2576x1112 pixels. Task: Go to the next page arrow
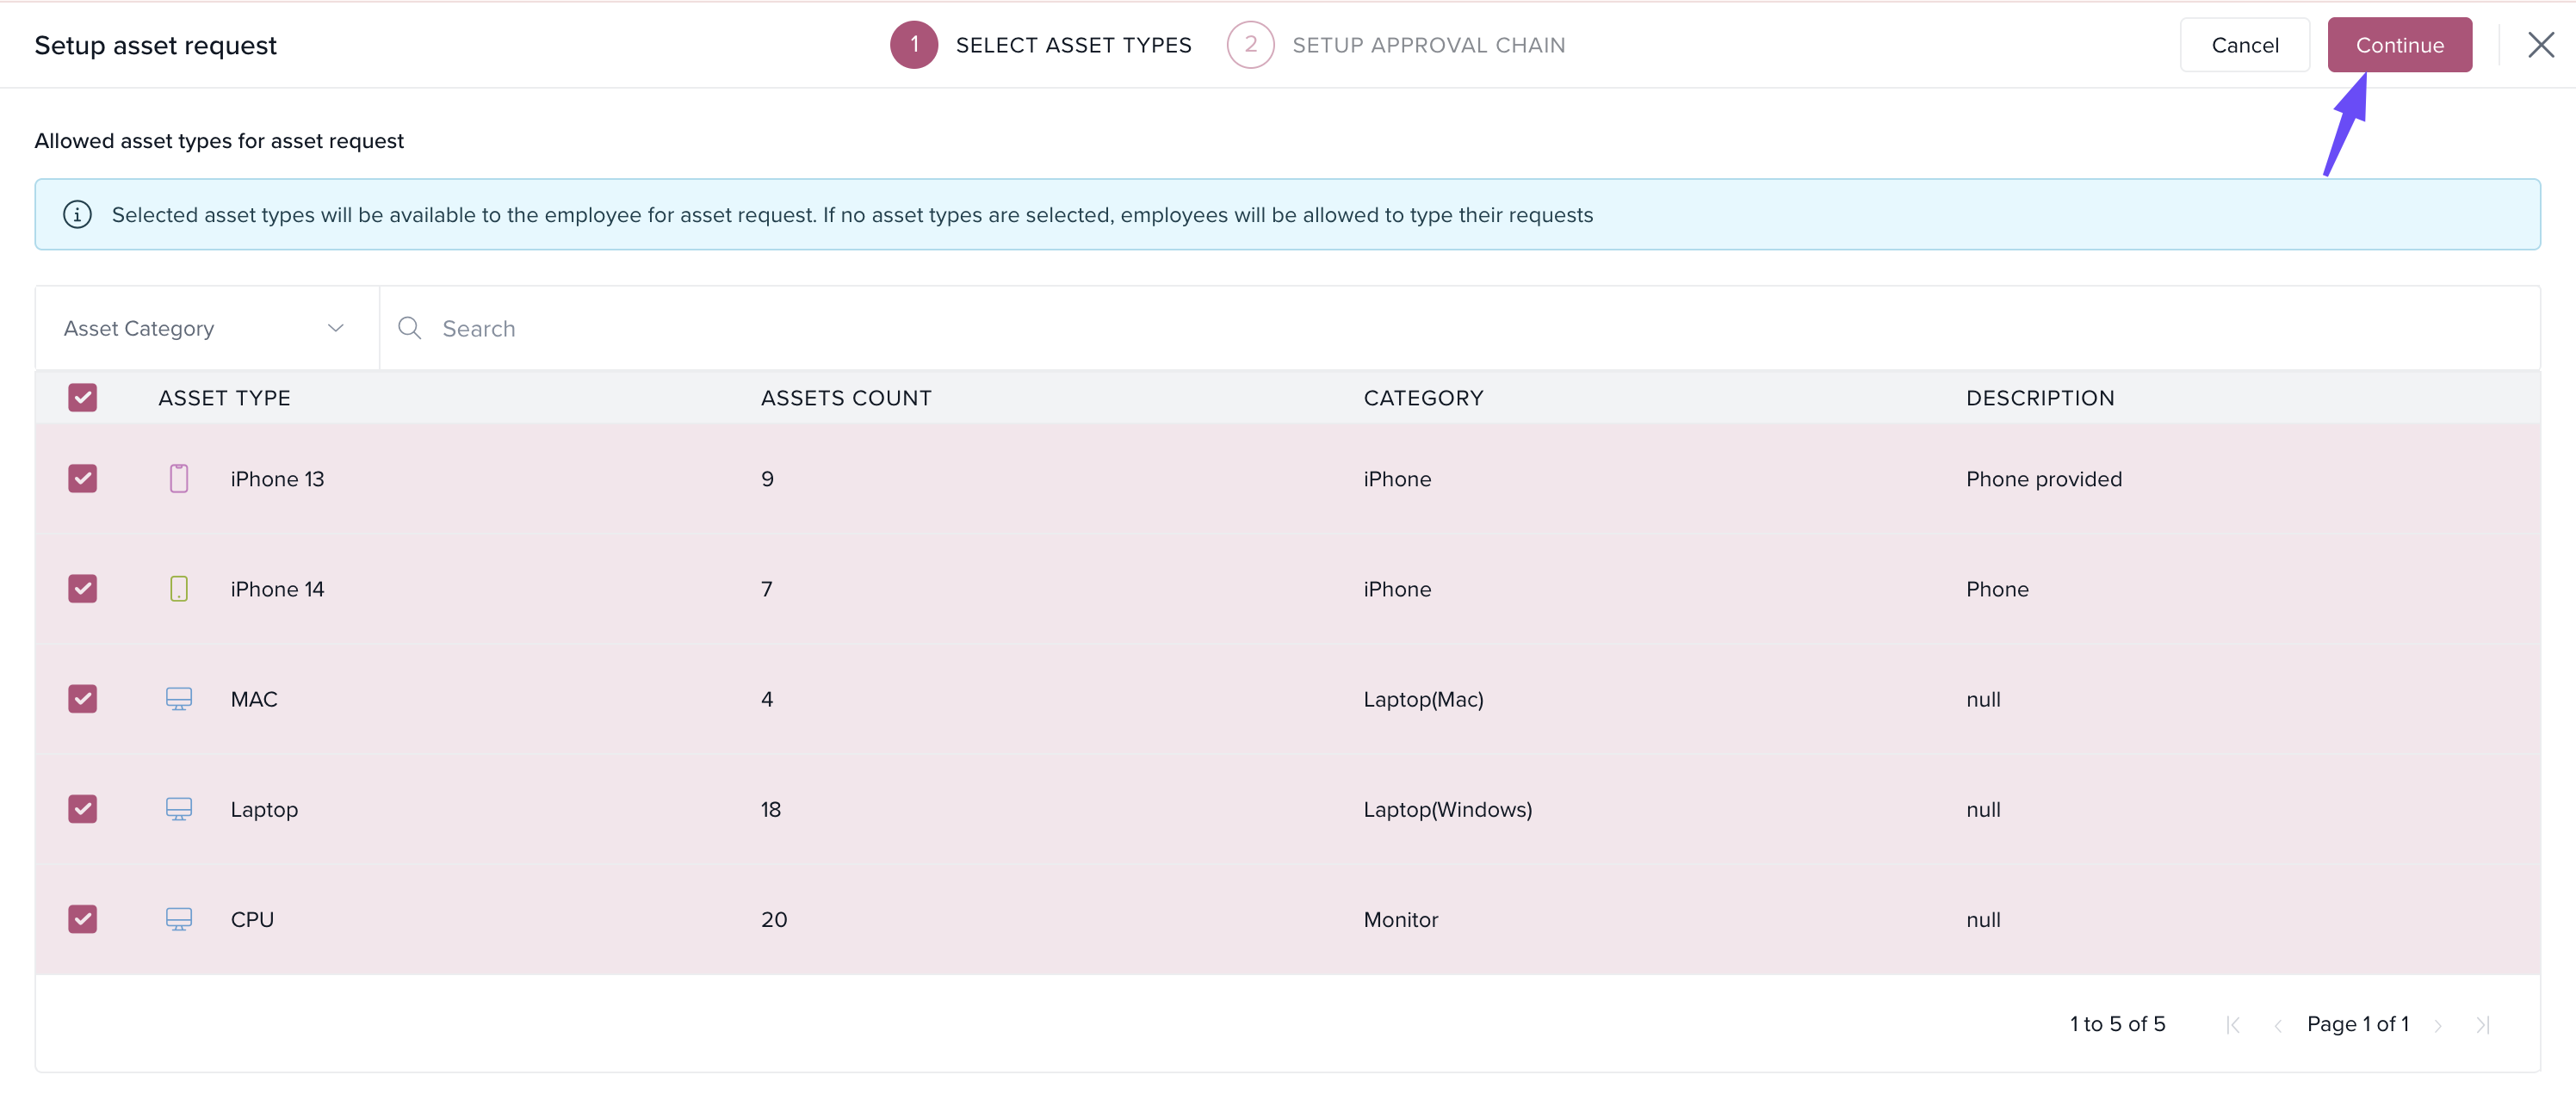(x=2438, y=1025)
